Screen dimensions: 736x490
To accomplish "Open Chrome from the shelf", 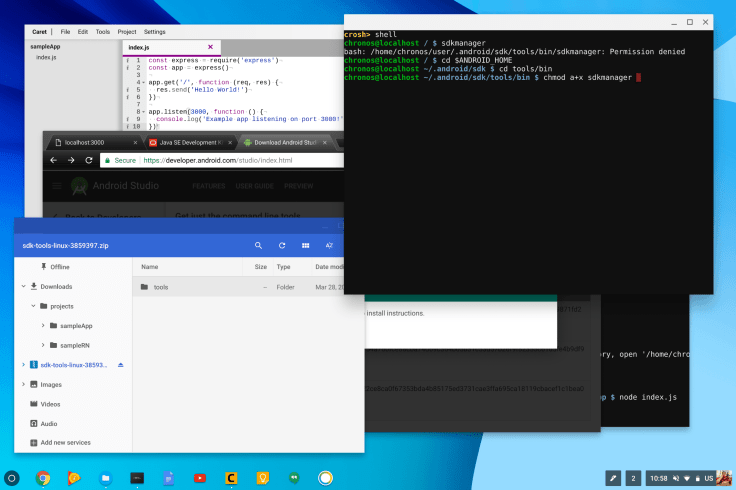I will coord(43,477).
